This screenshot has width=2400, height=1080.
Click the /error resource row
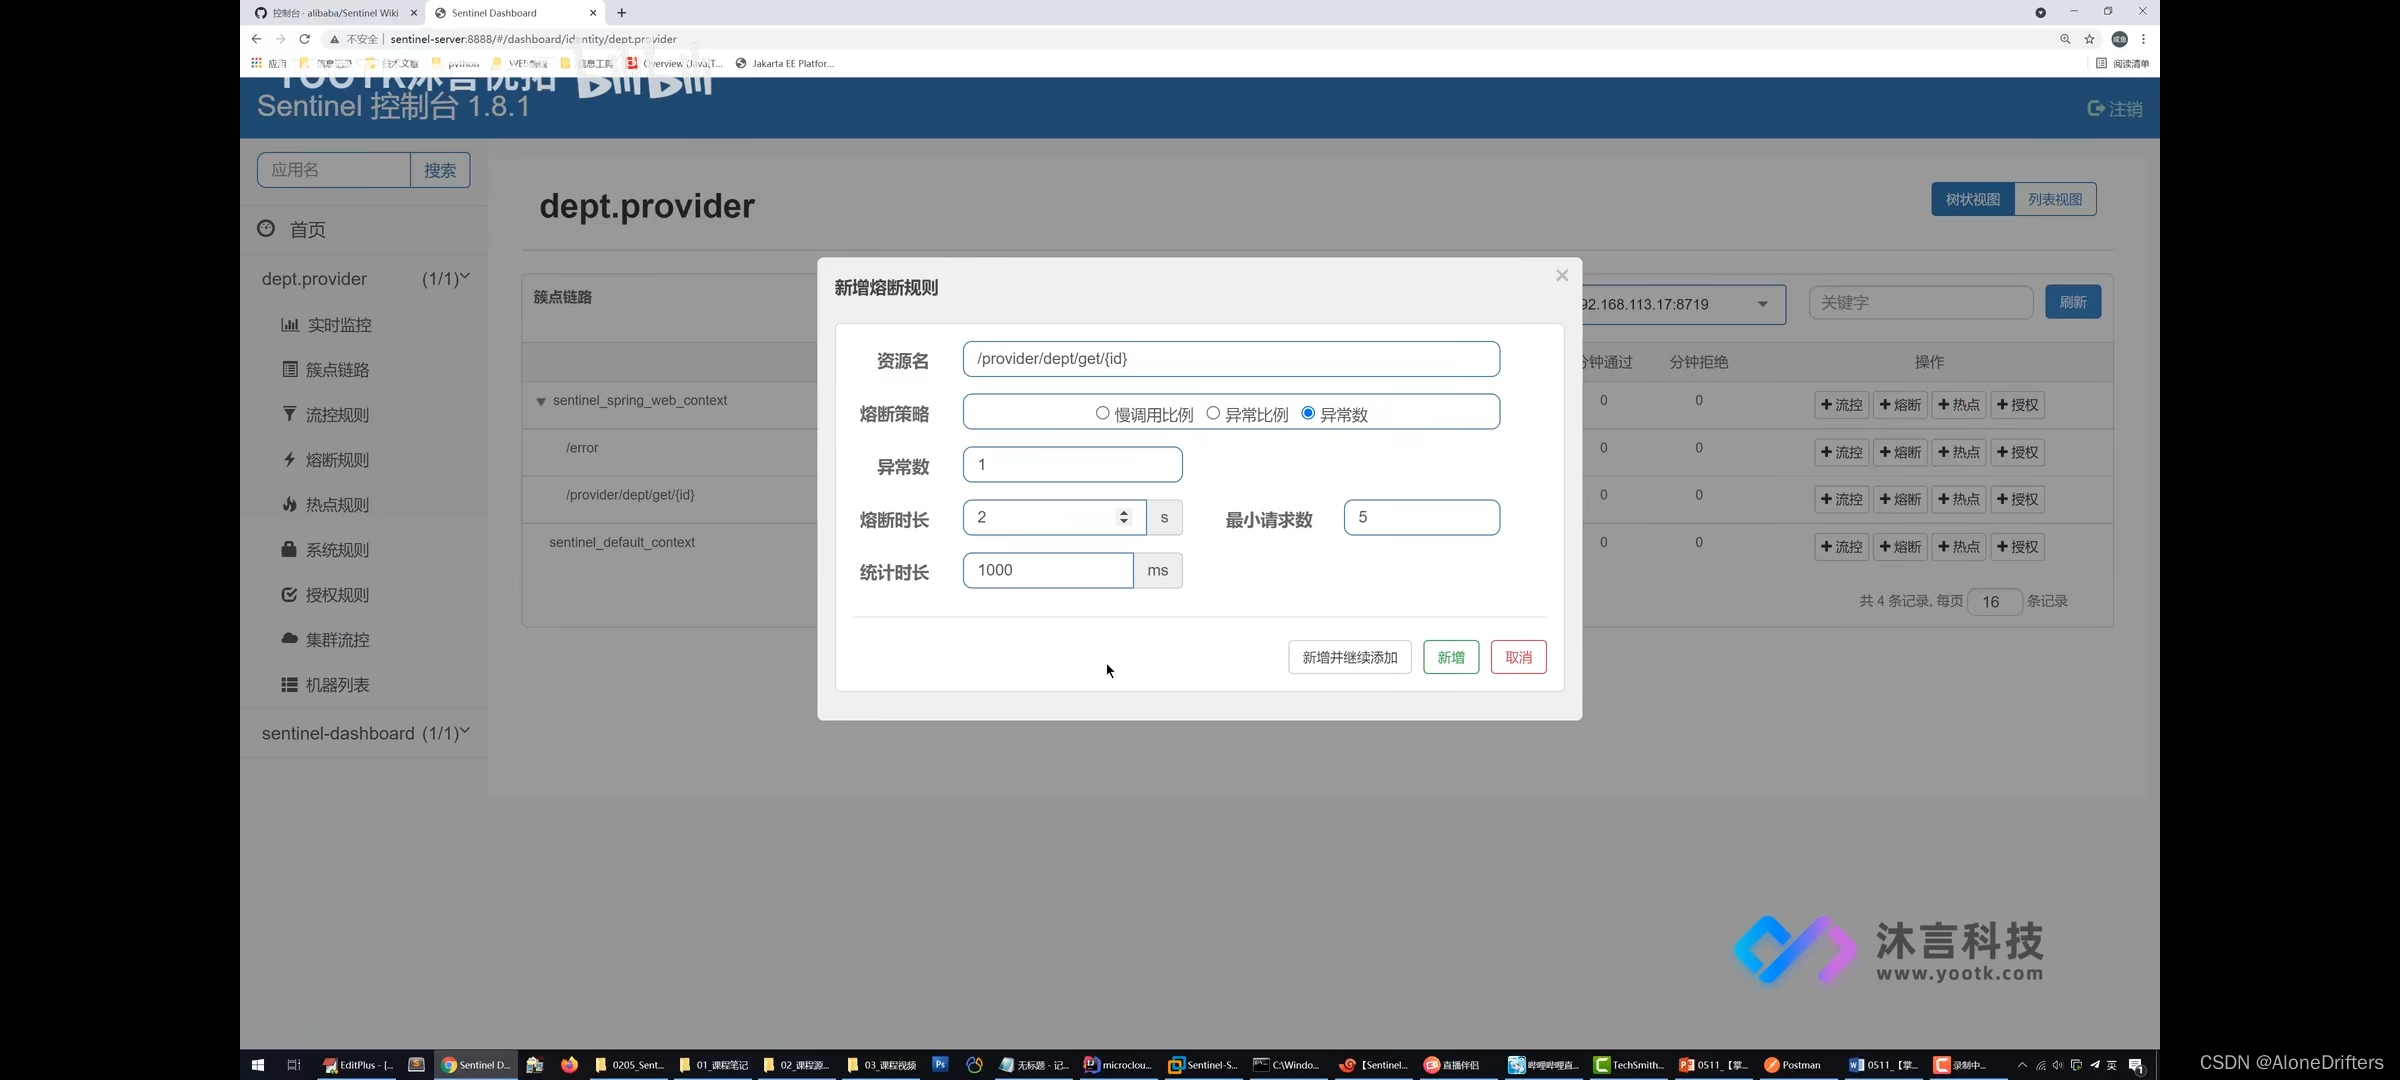(x=582, y=448)
